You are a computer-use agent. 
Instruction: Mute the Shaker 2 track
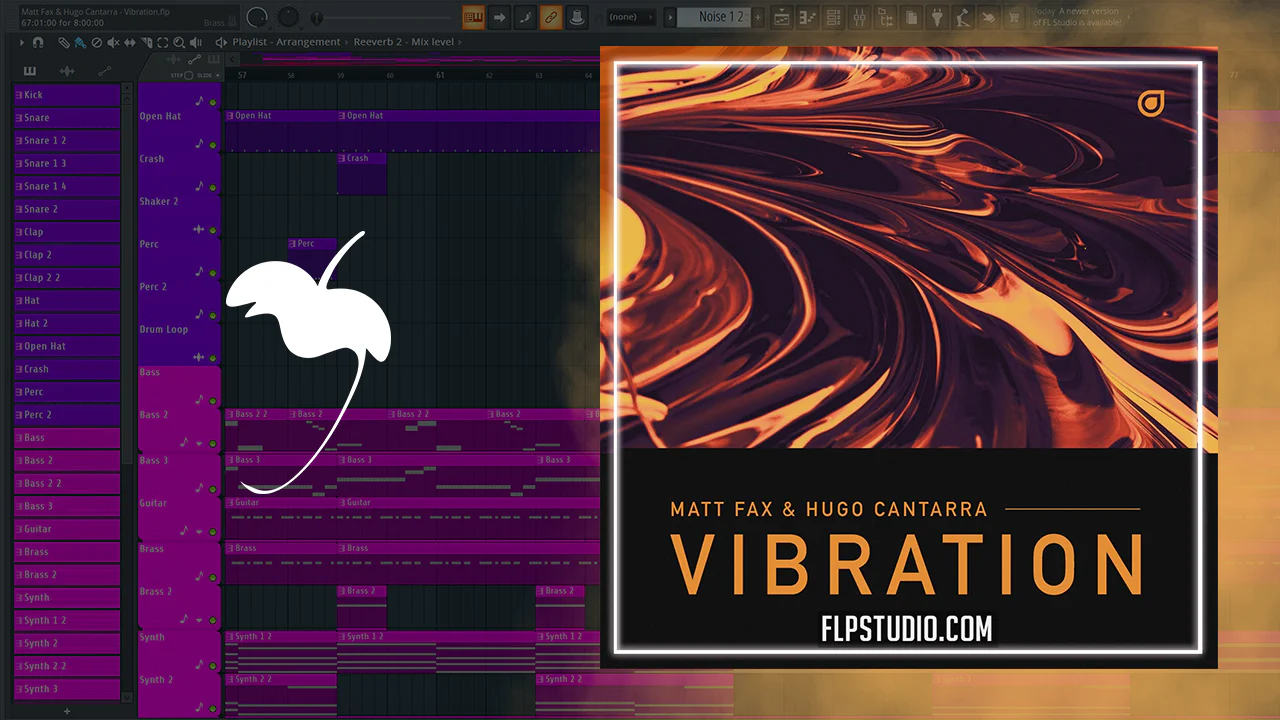[x=212, y=230]
